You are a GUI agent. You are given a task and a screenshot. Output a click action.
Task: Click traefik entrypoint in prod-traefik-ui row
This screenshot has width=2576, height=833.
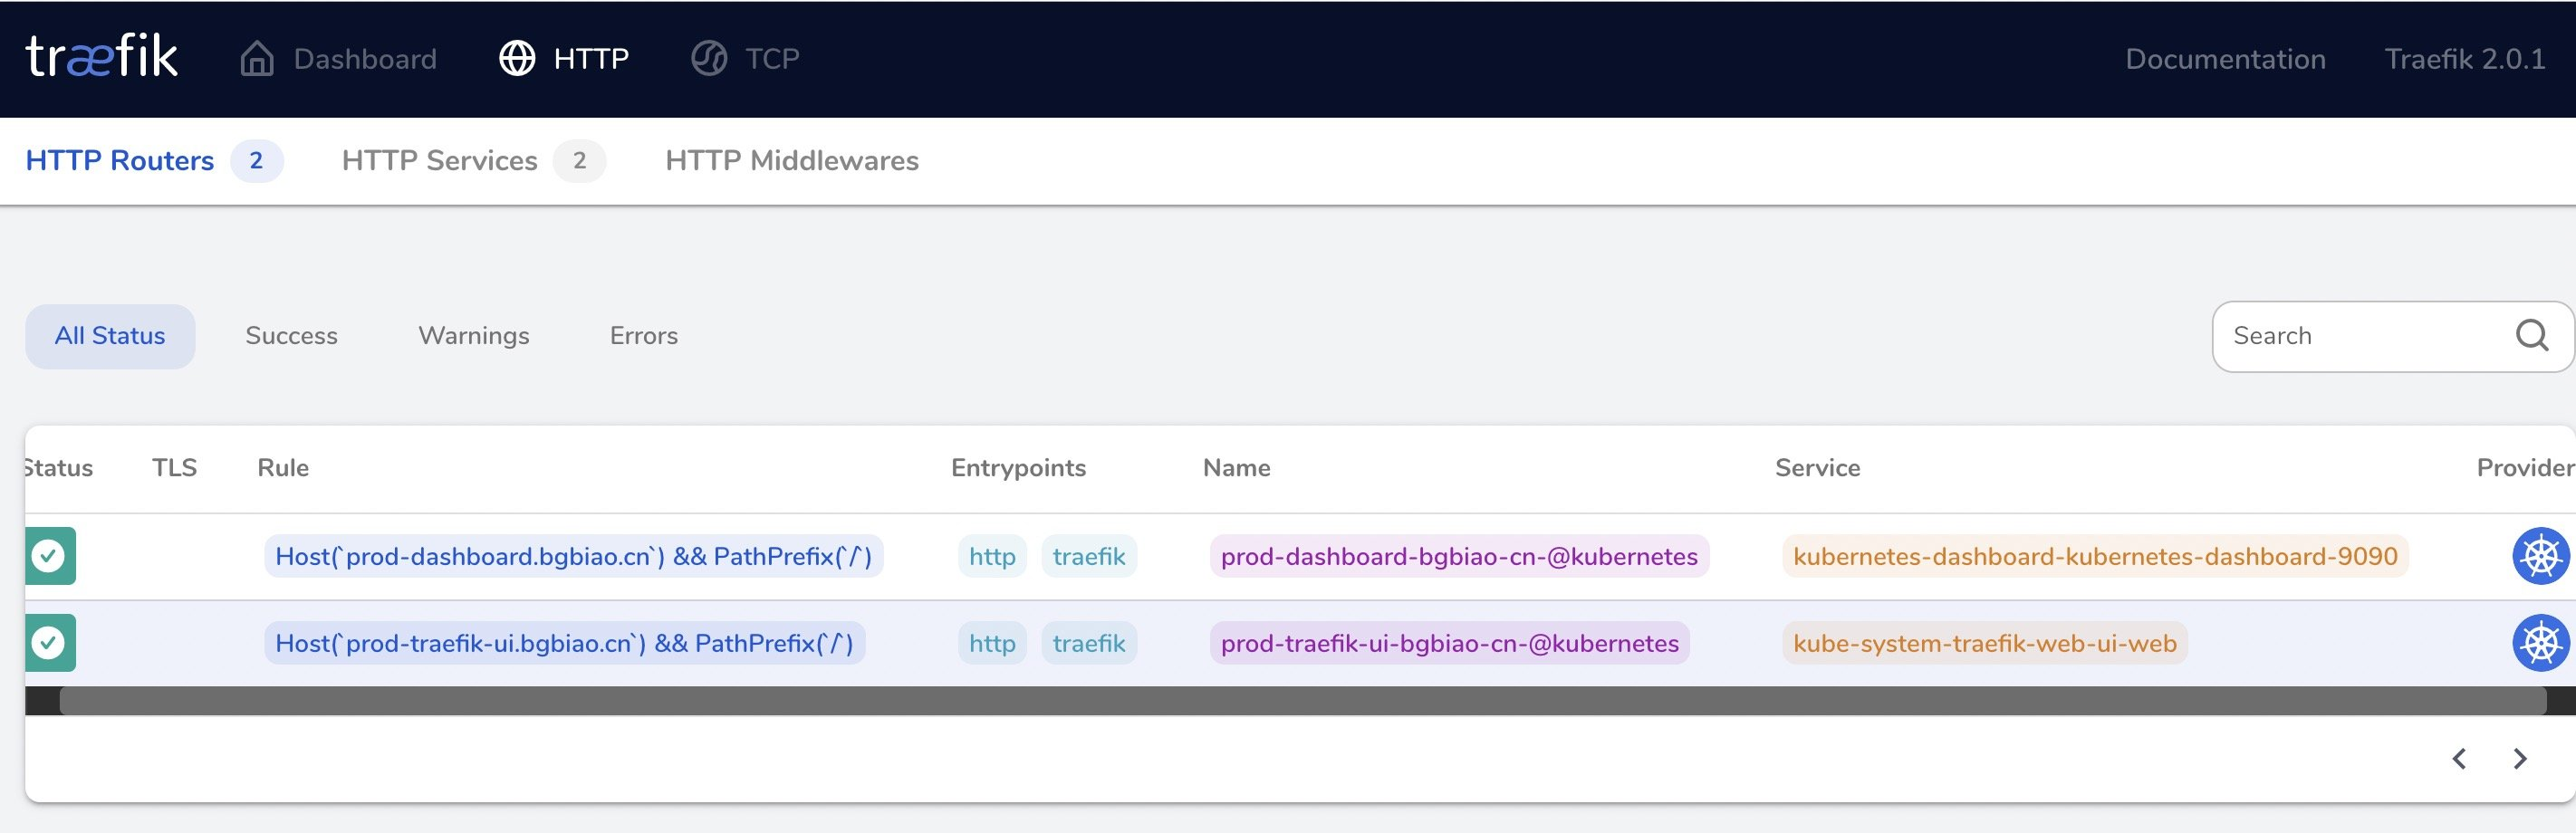pyautogui.click(x=1089, y=643)
